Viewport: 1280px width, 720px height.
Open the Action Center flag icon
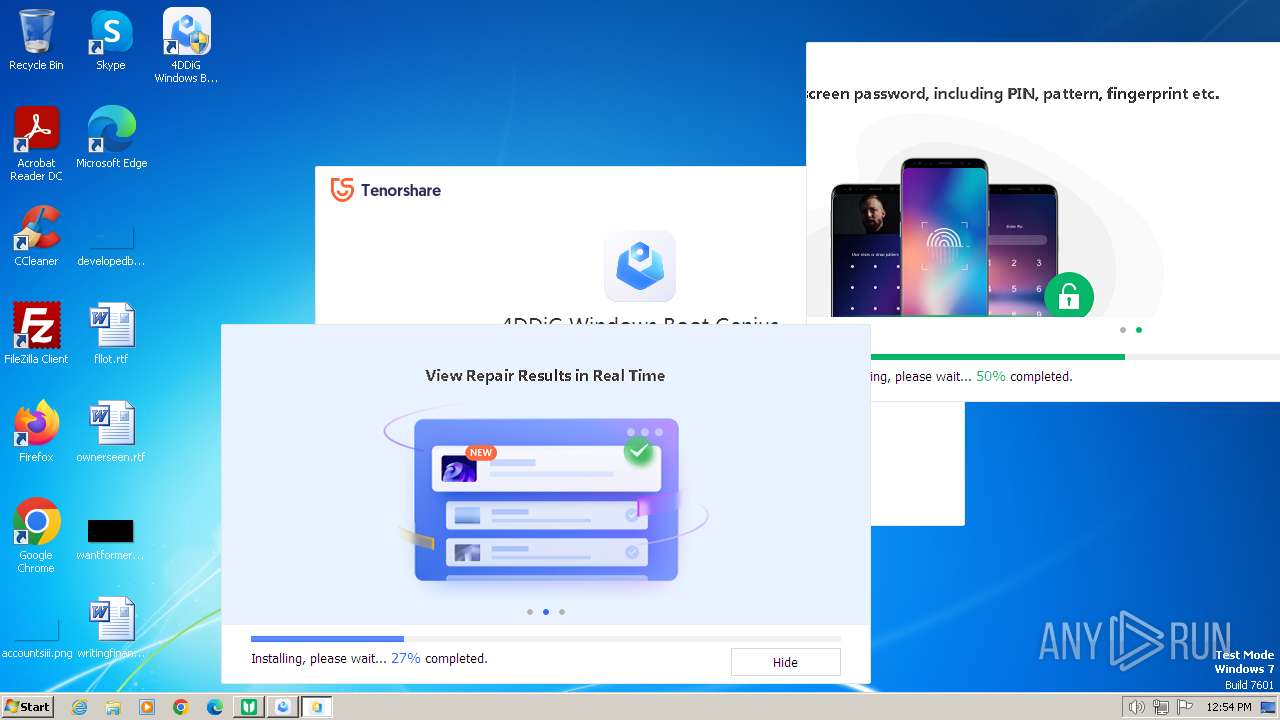click(1185, 707)
